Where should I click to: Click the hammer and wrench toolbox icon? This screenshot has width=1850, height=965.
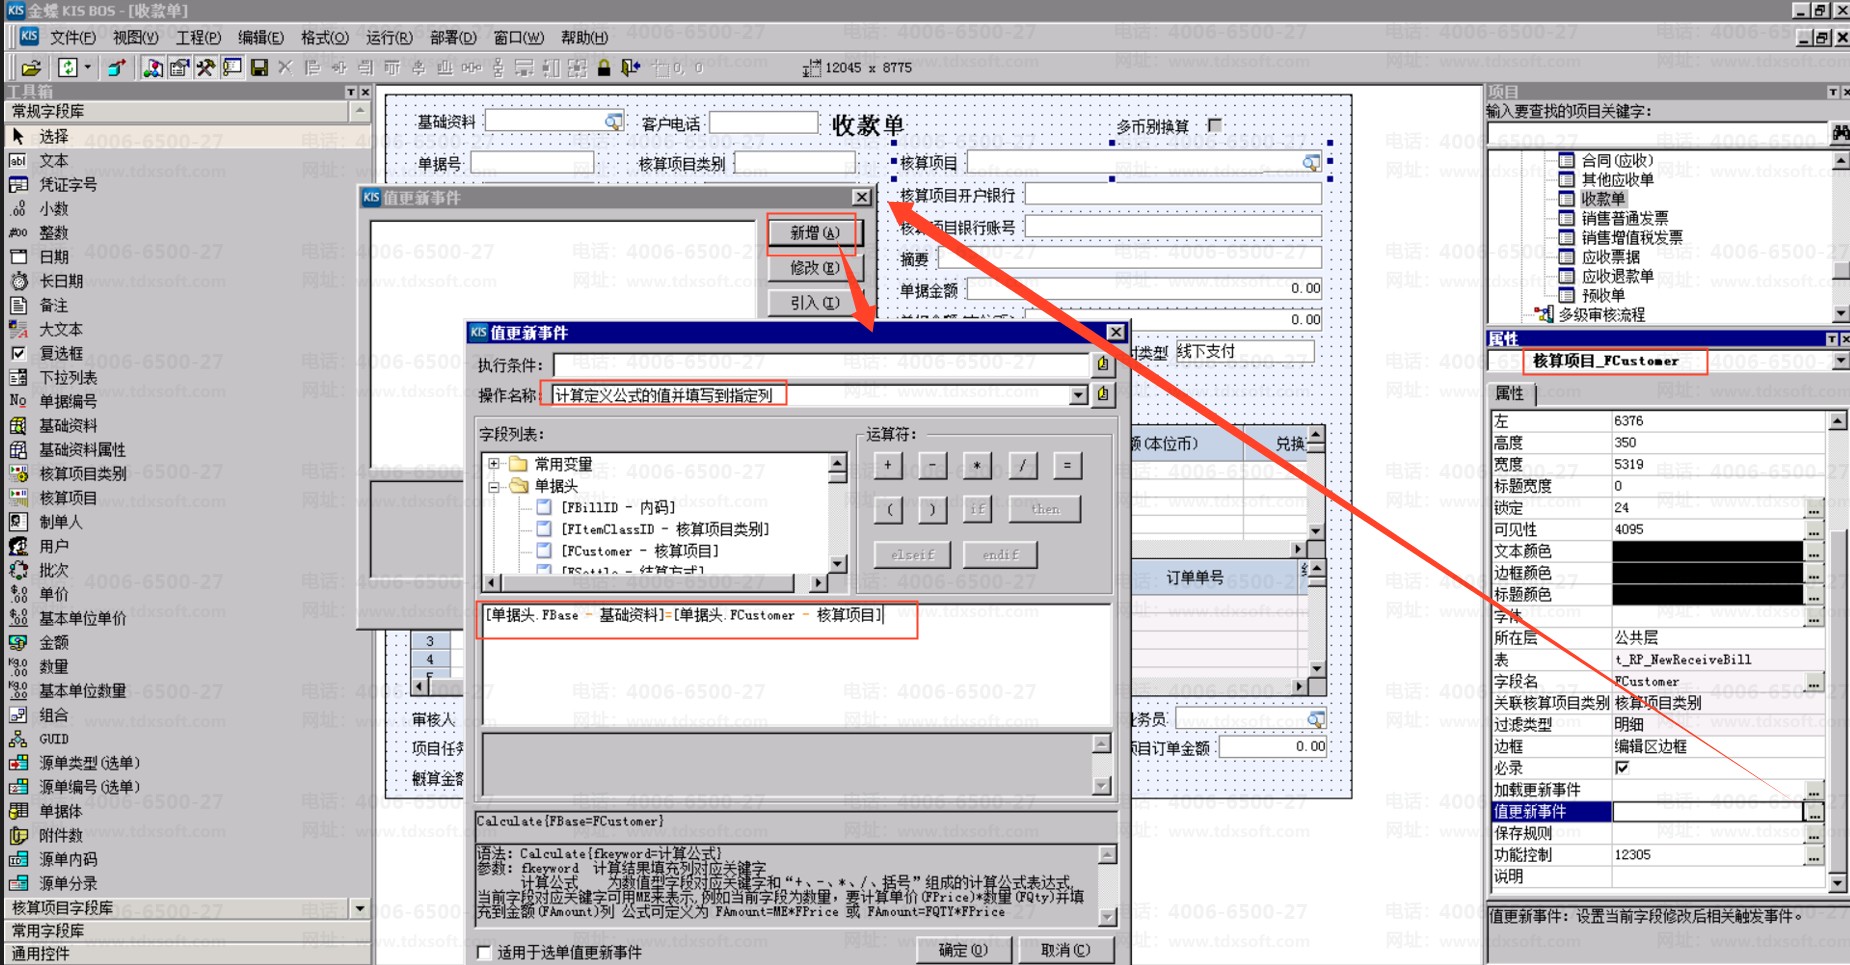205,68
